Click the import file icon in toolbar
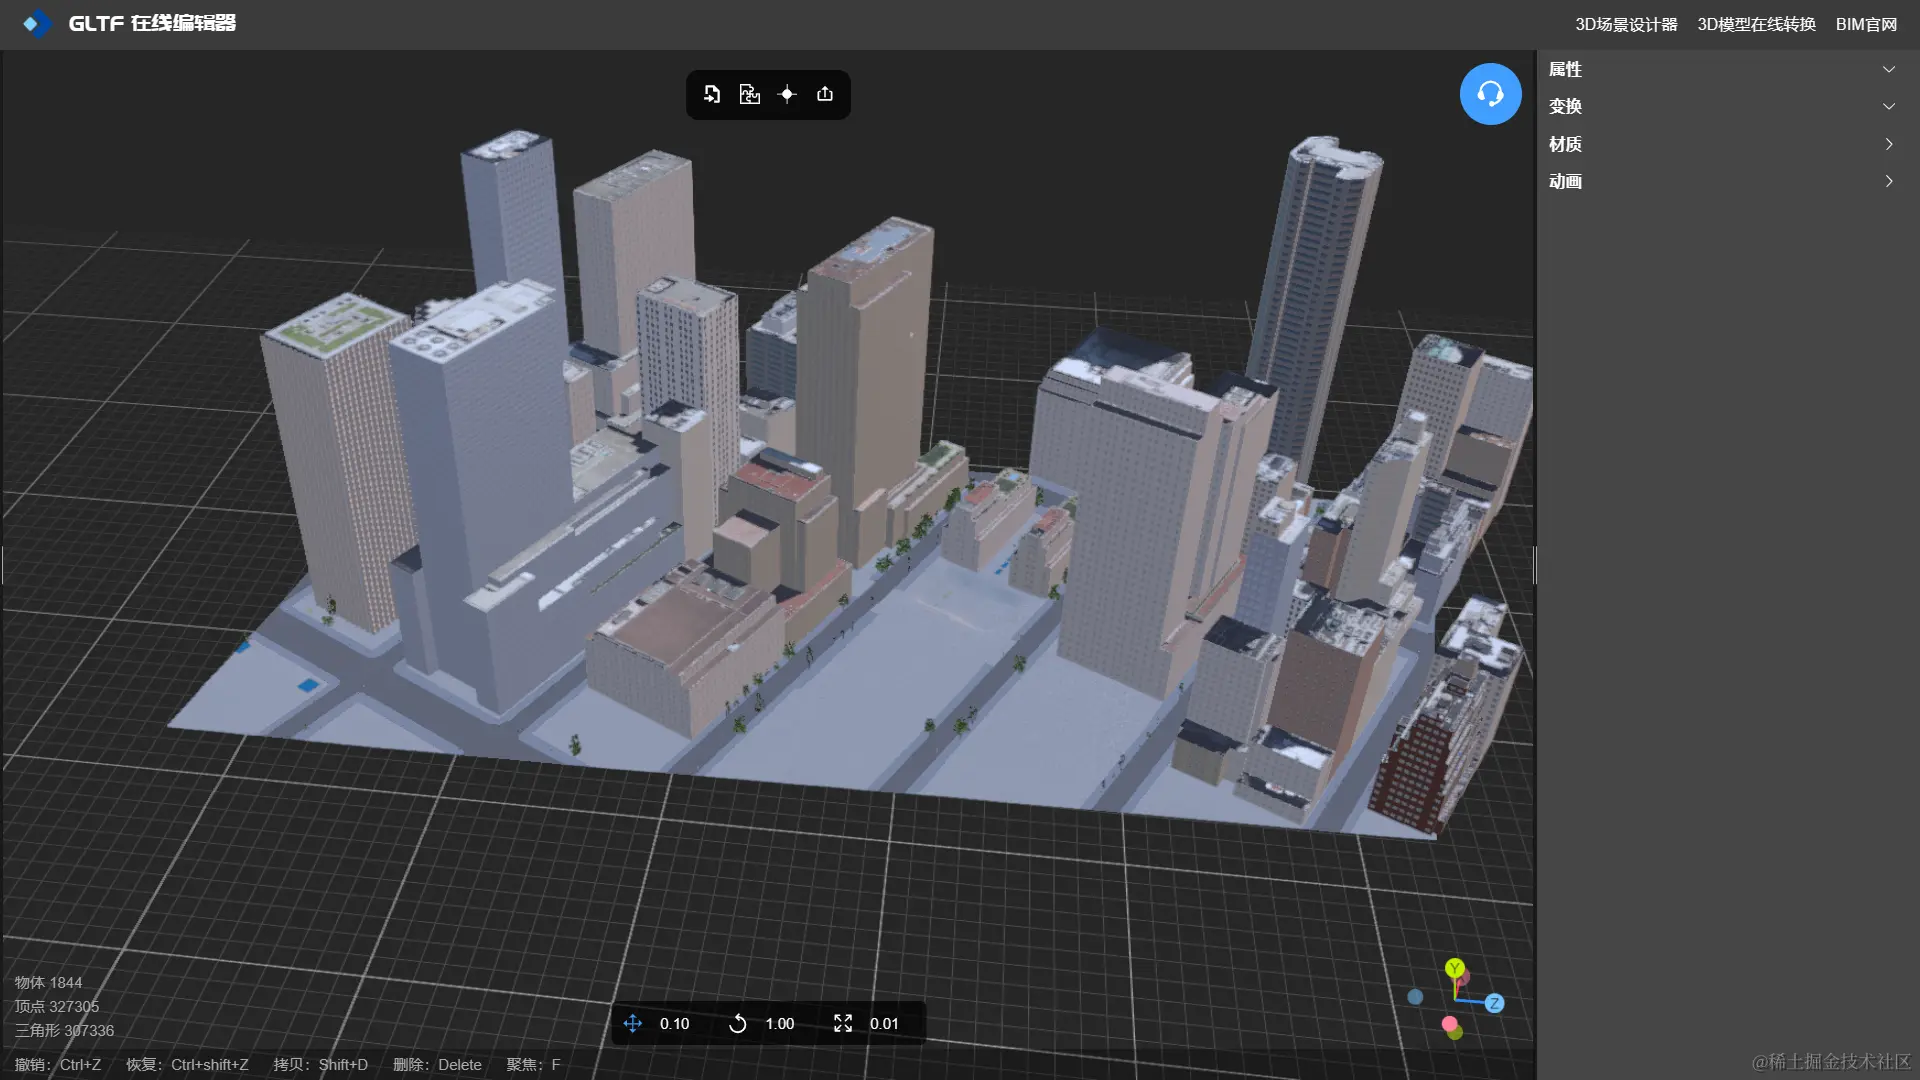The image size is (1920, 1080). pos(712,94)
